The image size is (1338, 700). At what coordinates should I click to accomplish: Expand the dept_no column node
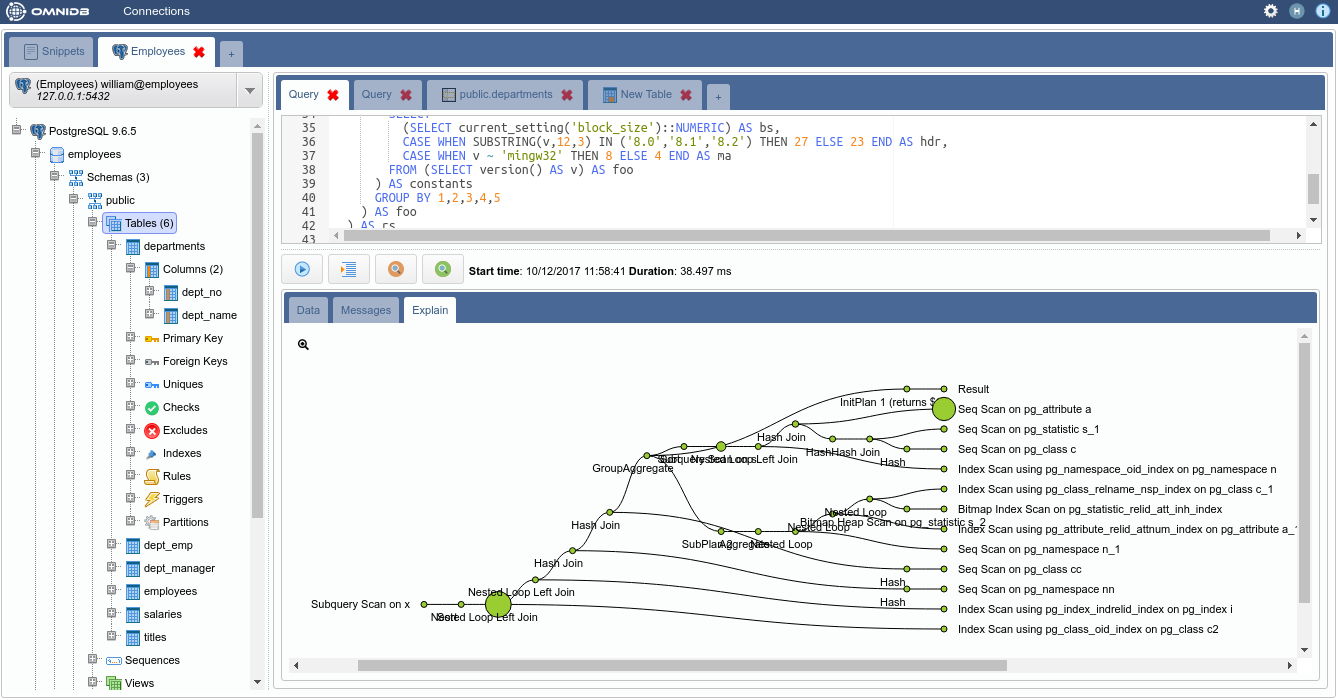point(149,291)
